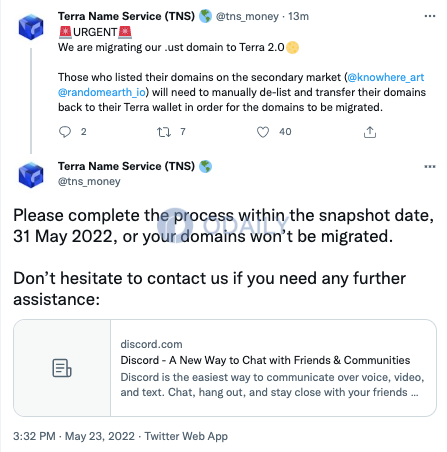The width and height of the screenshot is (447, 452).
Task: Open the second tweet's three-dot more menu
Action: (430, 166)
